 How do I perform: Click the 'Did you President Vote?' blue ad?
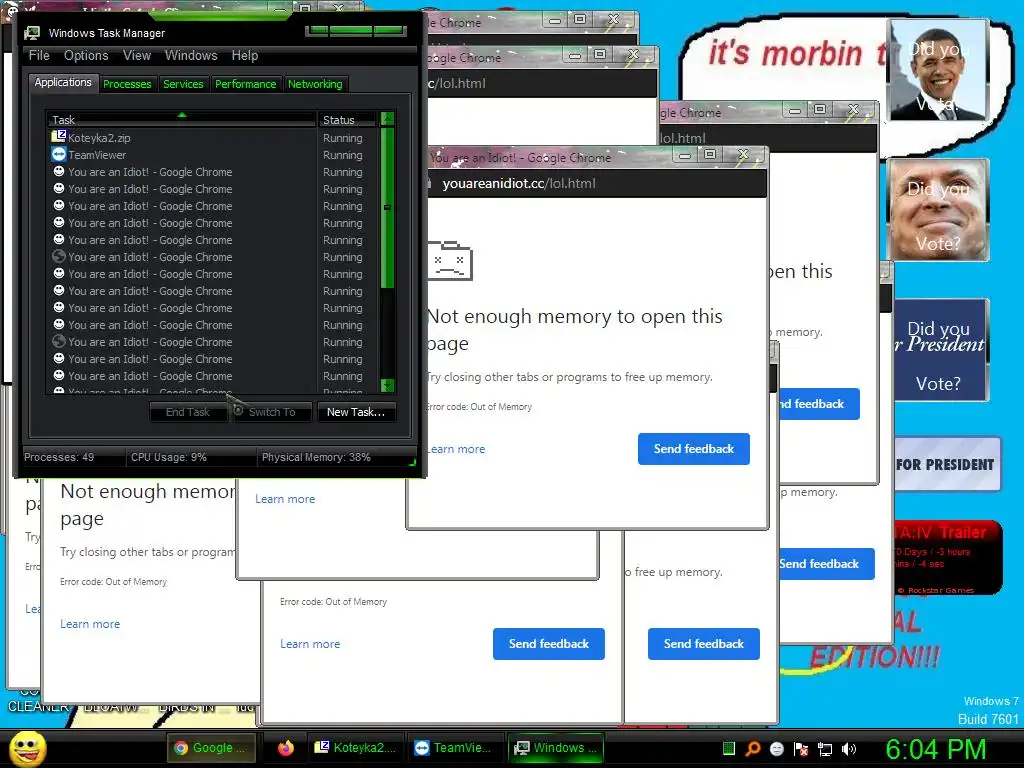coord(940,350)
